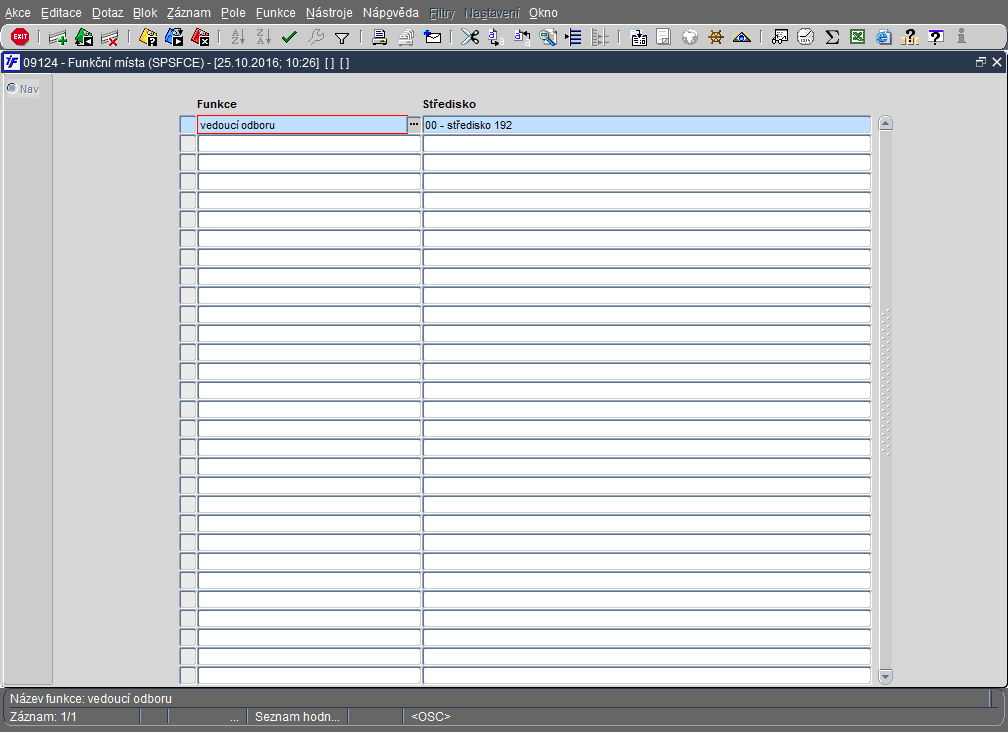Open the Nápověda menu

tap(391, 13)
